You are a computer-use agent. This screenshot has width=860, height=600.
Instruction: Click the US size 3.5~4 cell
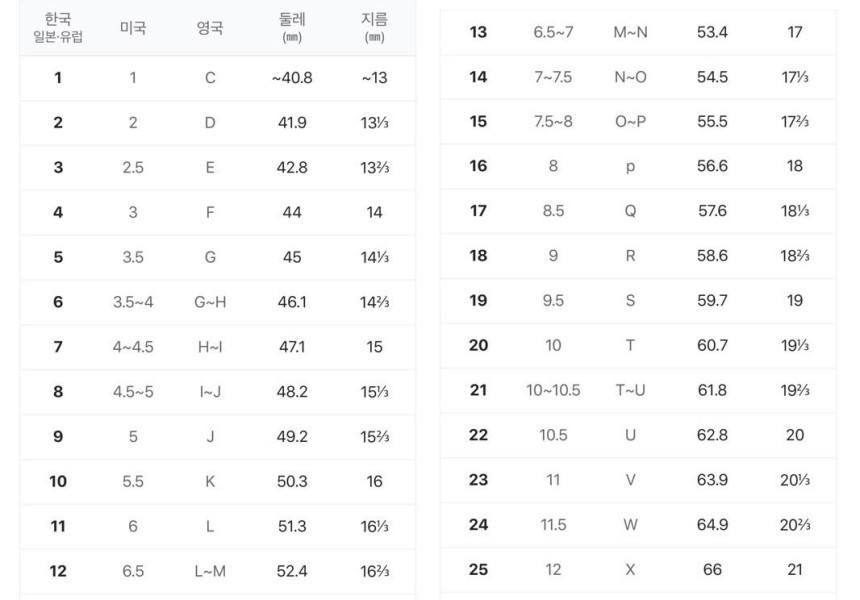[x=133, y=302]
